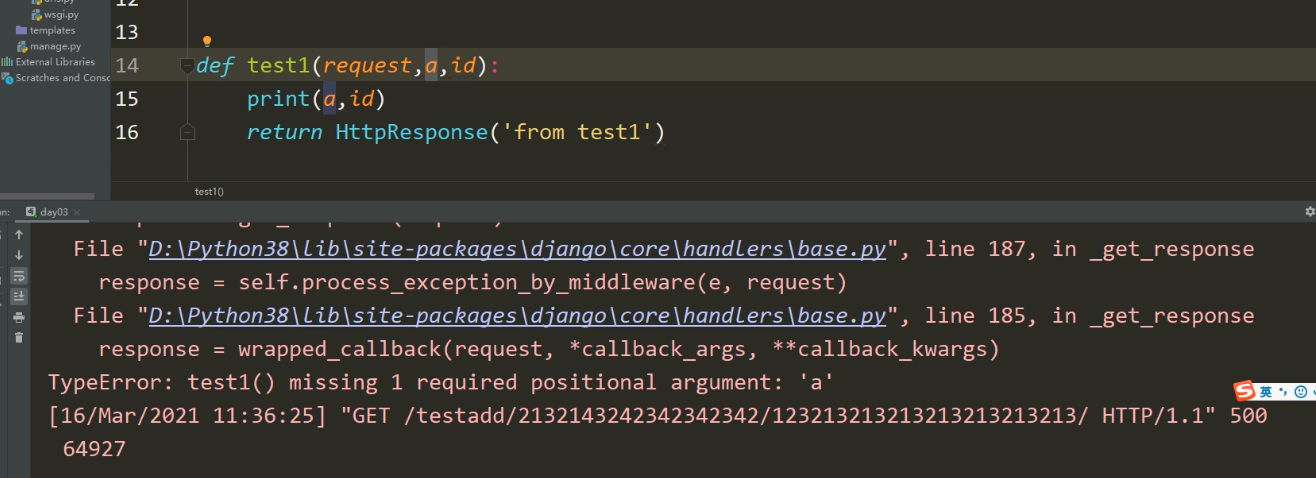Clear console with the trash icon
The height and width of the screenshot is (478, 1316).
[x=18, y=337]
